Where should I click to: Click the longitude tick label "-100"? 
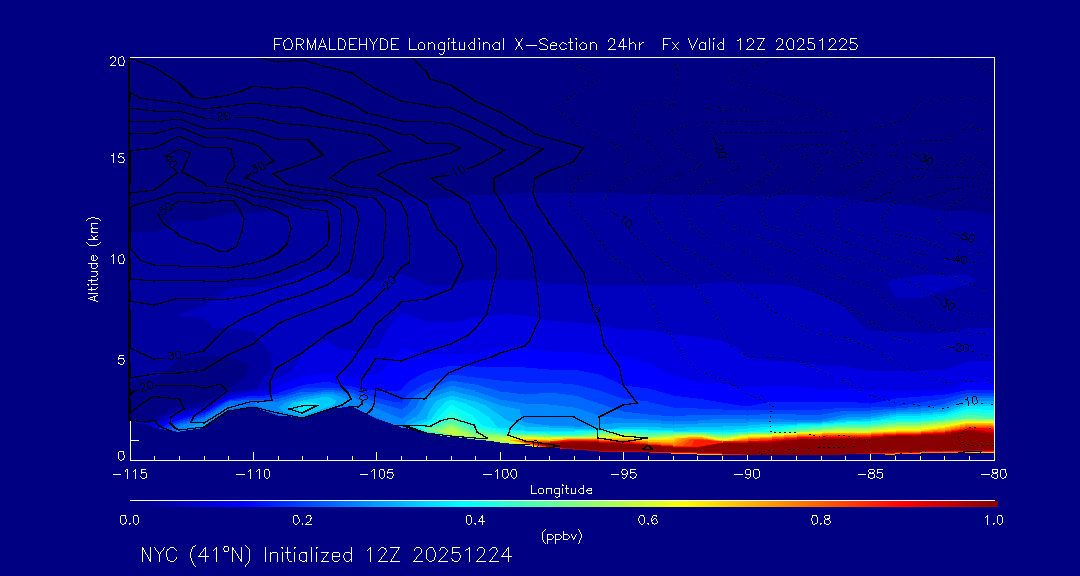tap(500, 475)
